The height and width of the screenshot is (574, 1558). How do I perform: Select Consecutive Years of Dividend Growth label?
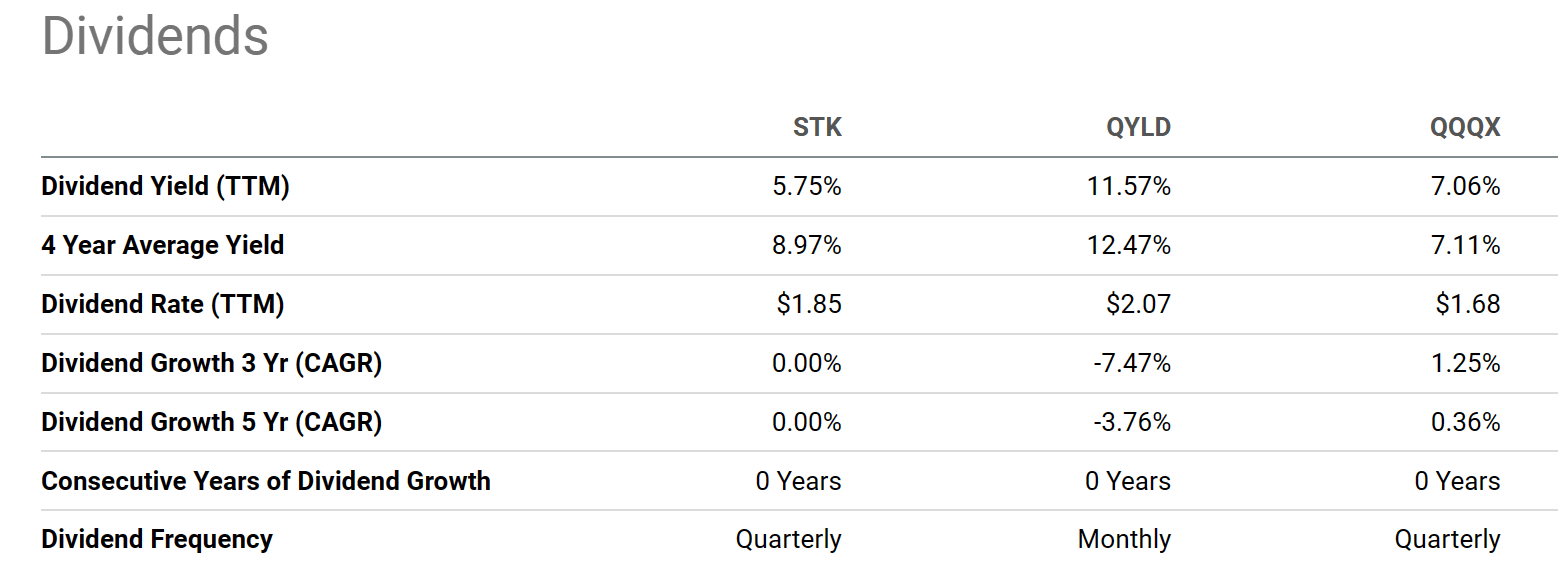pyautogui.click(x=265, y=481)
